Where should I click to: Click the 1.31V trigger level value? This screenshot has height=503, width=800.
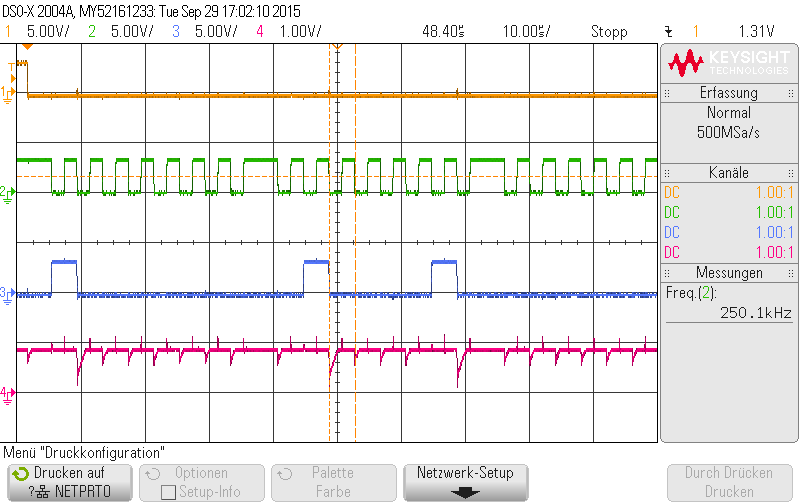756,32
